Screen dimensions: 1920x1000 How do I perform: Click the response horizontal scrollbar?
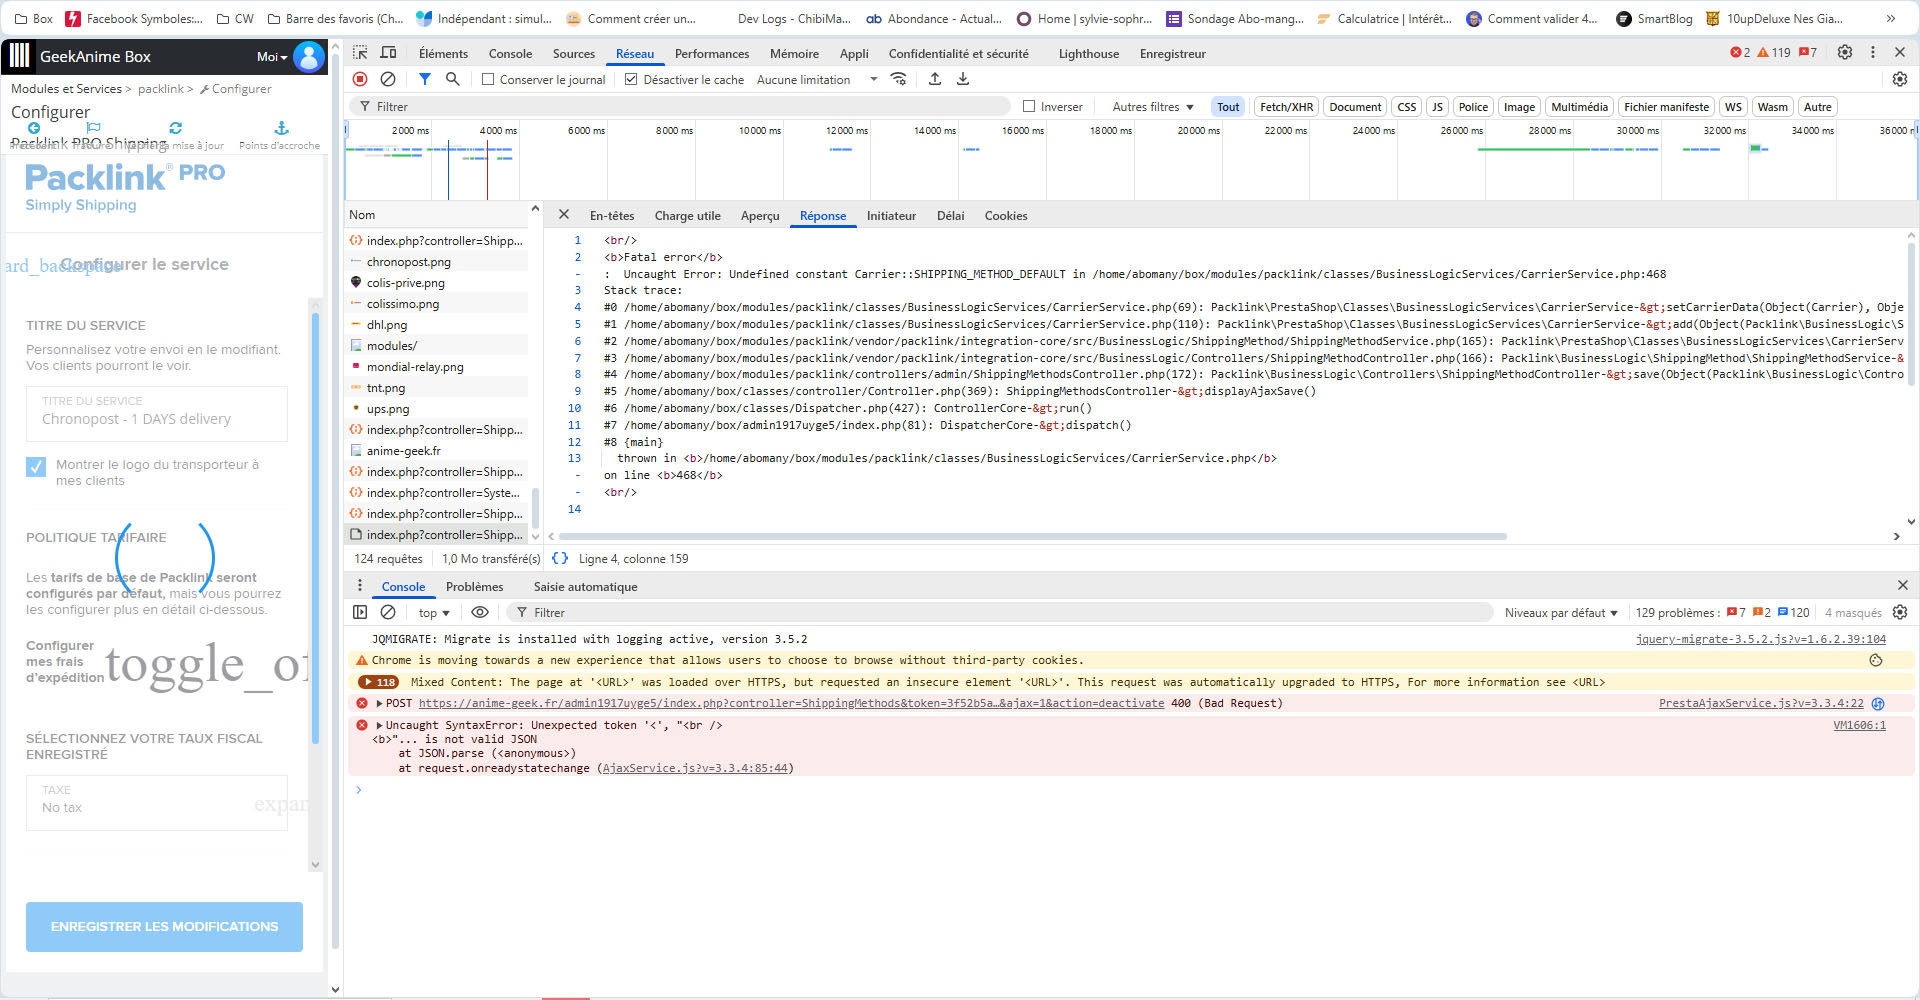(1032, 536)
